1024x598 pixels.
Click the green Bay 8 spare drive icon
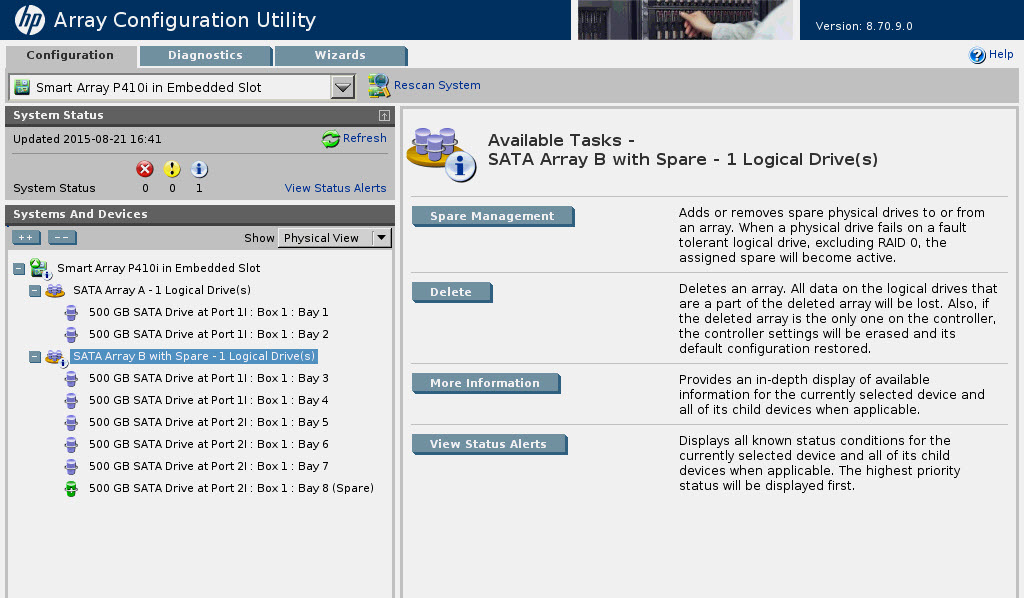71,488
